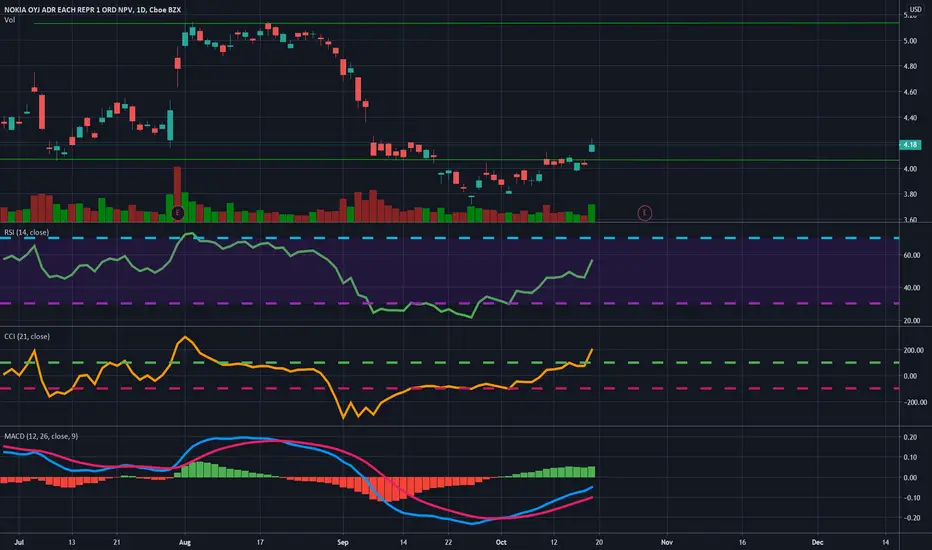This screenshot has width=932, height=550.
Task: Click the 17 date label on time axis
Action: (260, 542)
